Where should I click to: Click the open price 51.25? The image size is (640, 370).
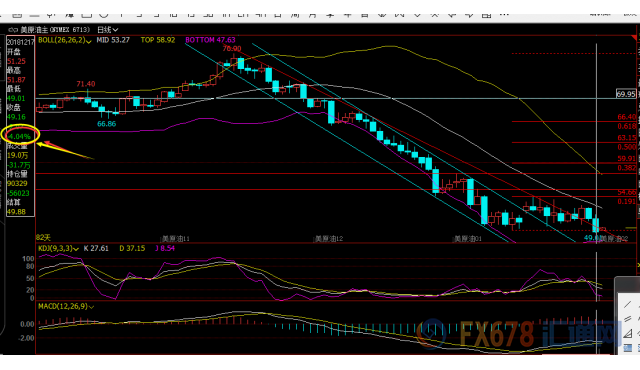pyautogui.click(x=16, y=61)
